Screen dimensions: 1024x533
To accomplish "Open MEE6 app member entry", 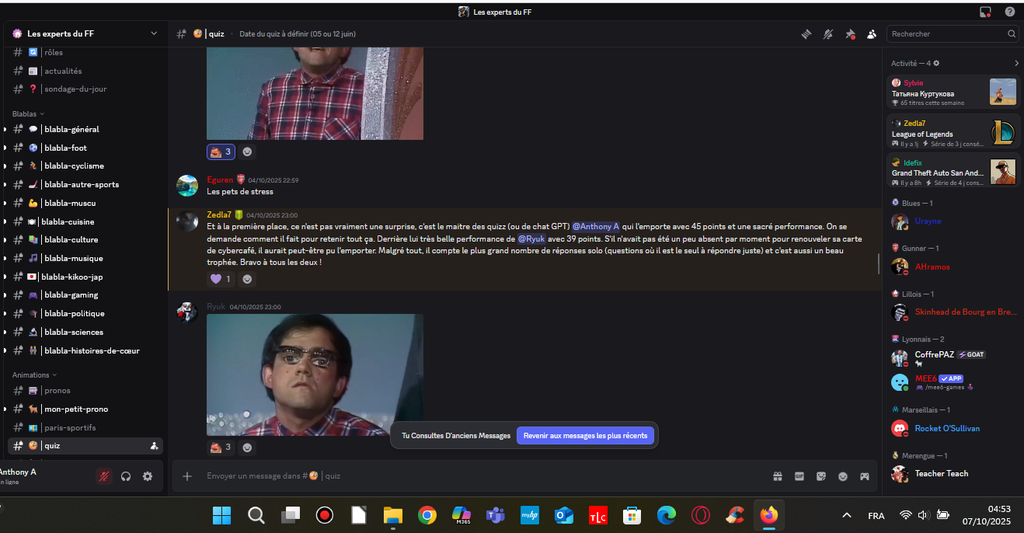I will [953, 382].
